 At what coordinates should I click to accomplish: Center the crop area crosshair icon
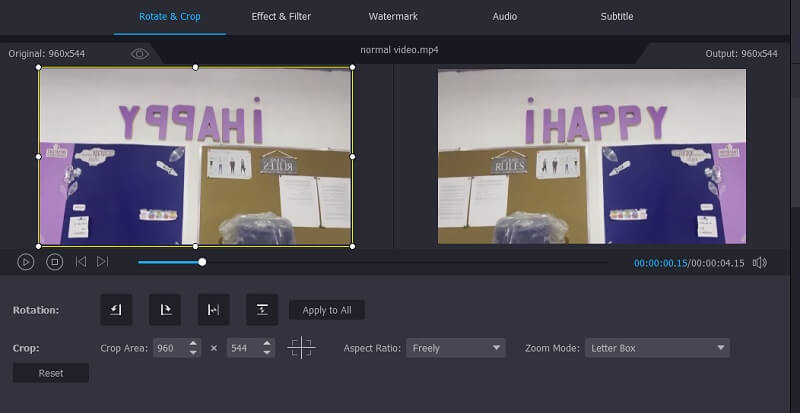[301, 348]
